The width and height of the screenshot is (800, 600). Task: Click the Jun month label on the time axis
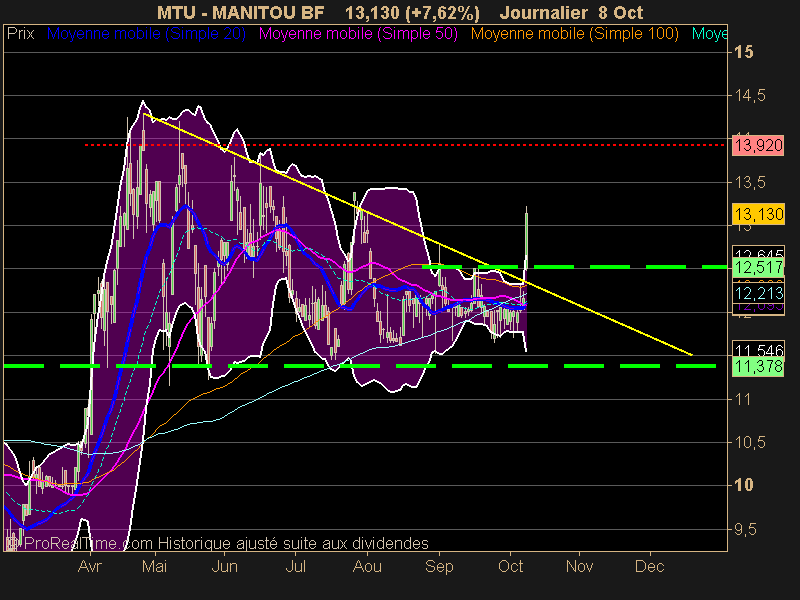click(224, 566)
